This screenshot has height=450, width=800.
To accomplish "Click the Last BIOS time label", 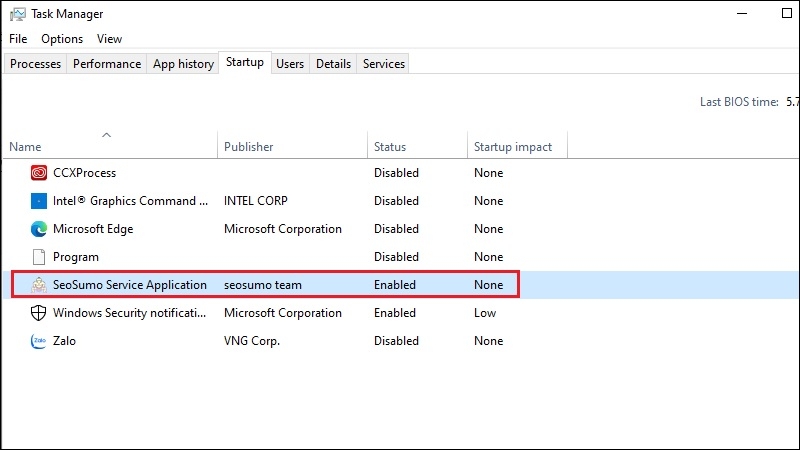I will (739, 102).
